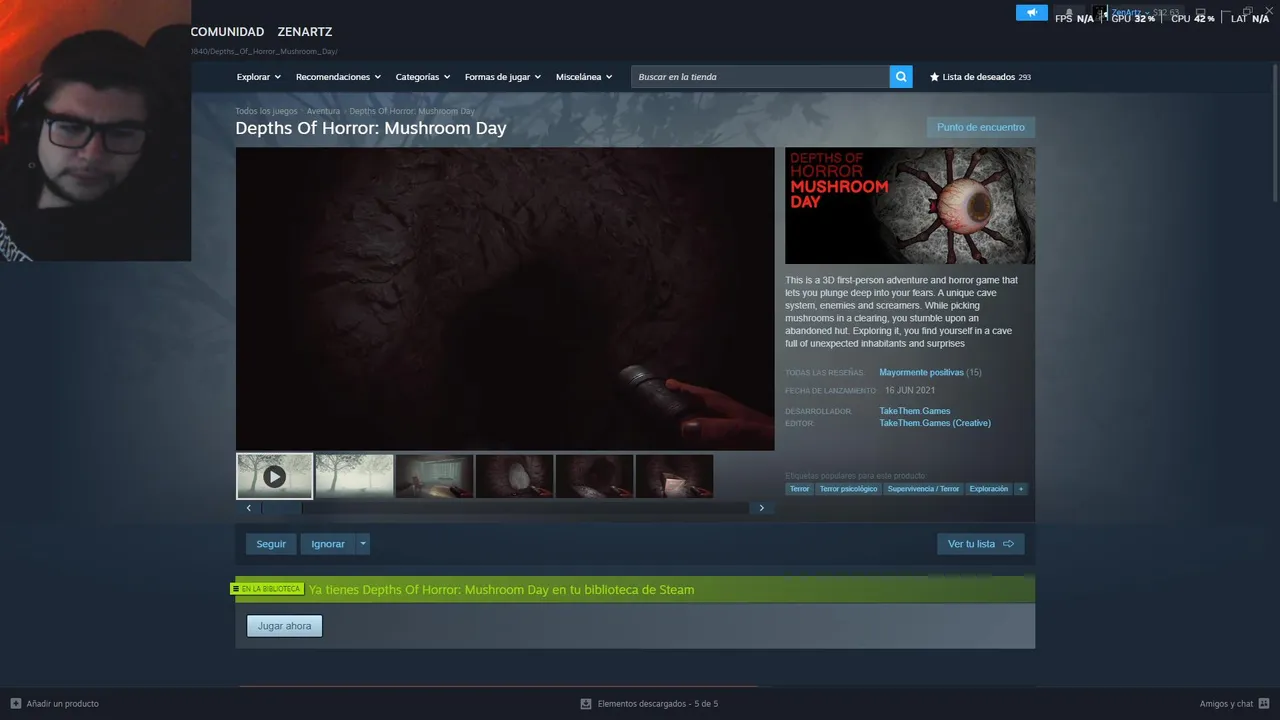This screenshot has height=720, width=1280.
Task: Select the fifth dark cave thumbnail
Action: point(594,476)
